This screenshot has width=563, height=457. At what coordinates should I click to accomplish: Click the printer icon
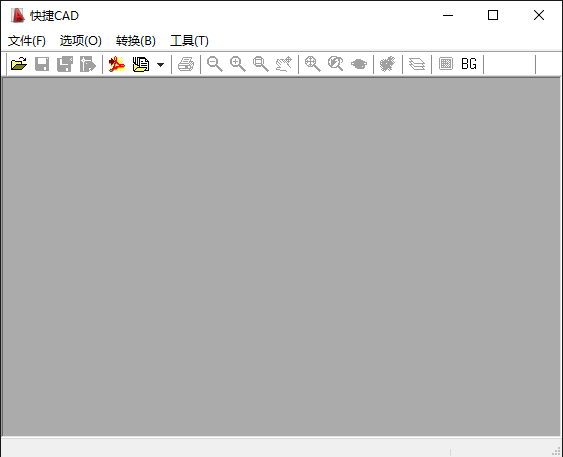click(x=186, y=64)
